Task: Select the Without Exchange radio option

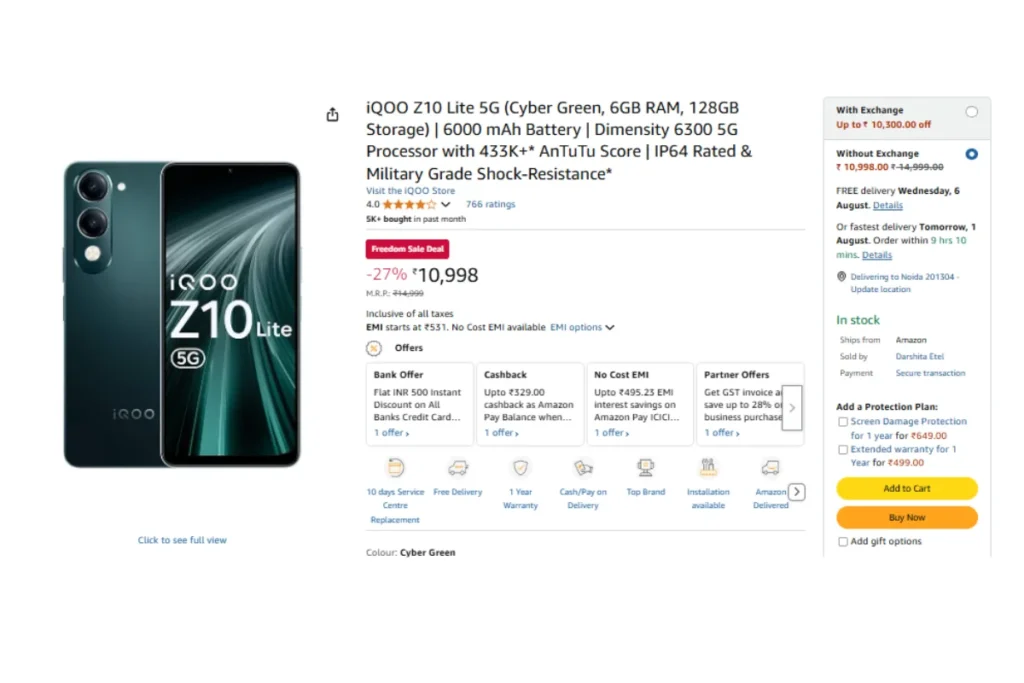Action: click(972, 154)
